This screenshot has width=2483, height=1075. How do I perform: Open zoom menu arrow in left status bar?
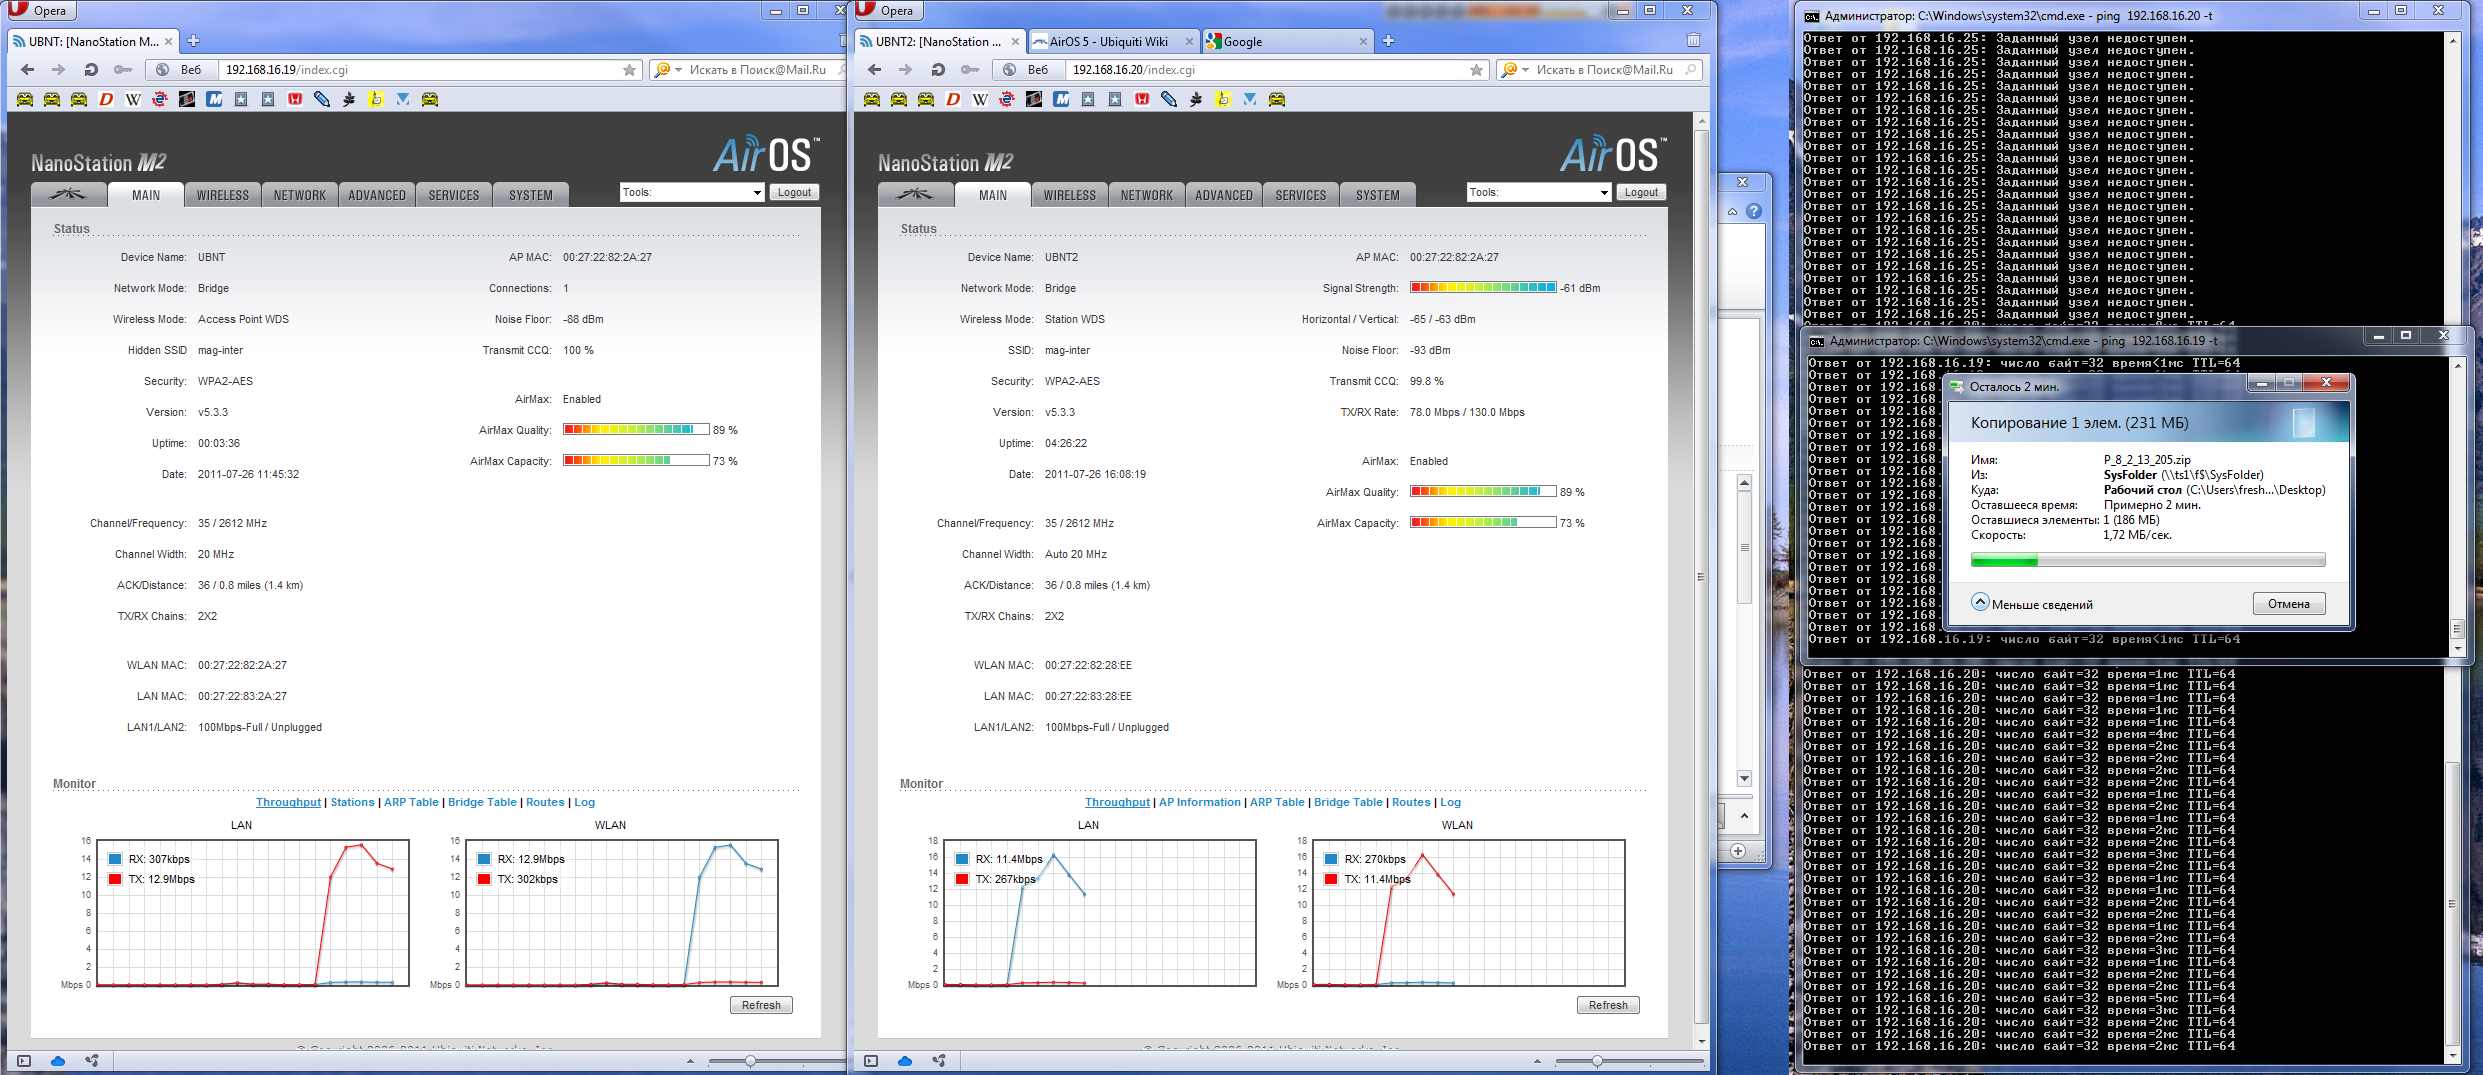[x=690, y=1061]
